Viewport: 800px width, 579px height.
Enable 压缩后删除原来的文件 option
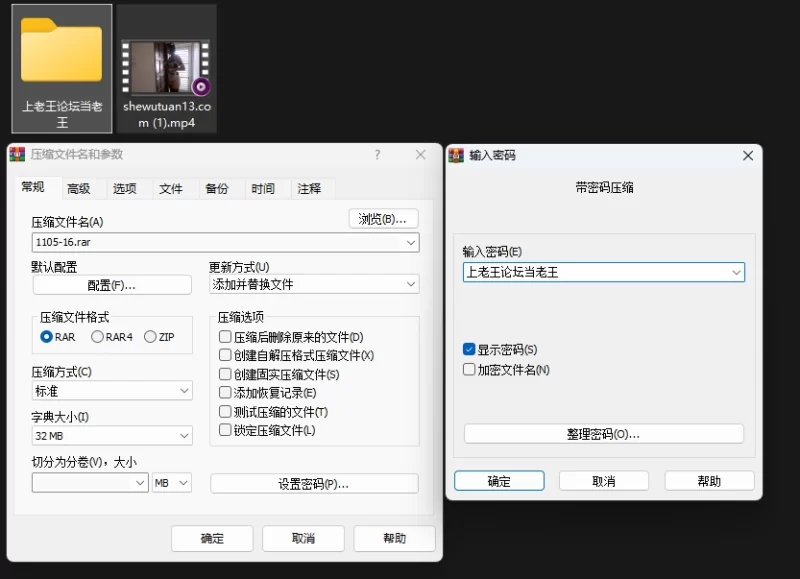[x=226, y=338]
